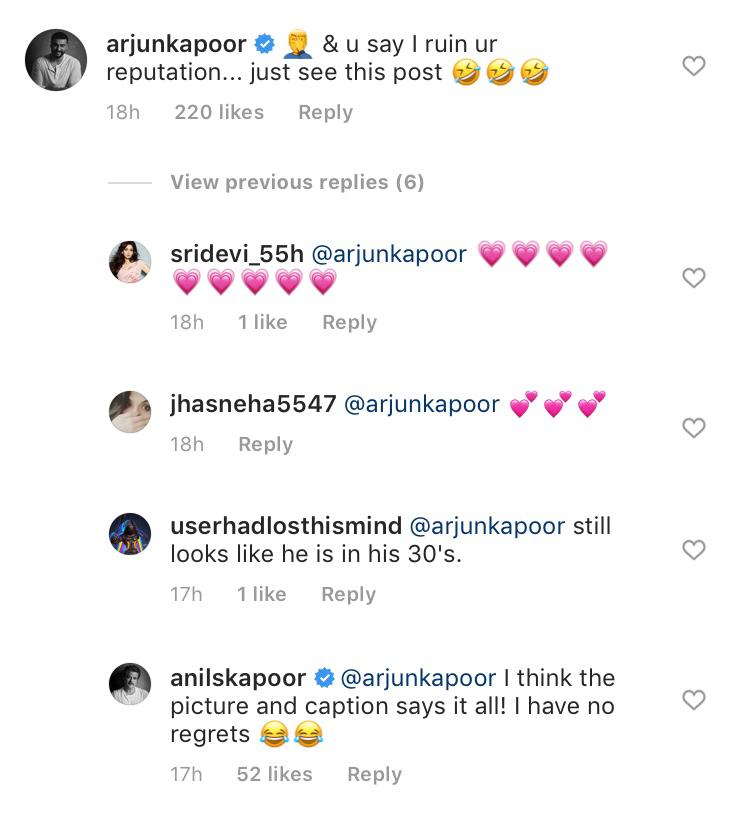
Task: Open arjunkapoor's profile picture
Action: (56, 60)
